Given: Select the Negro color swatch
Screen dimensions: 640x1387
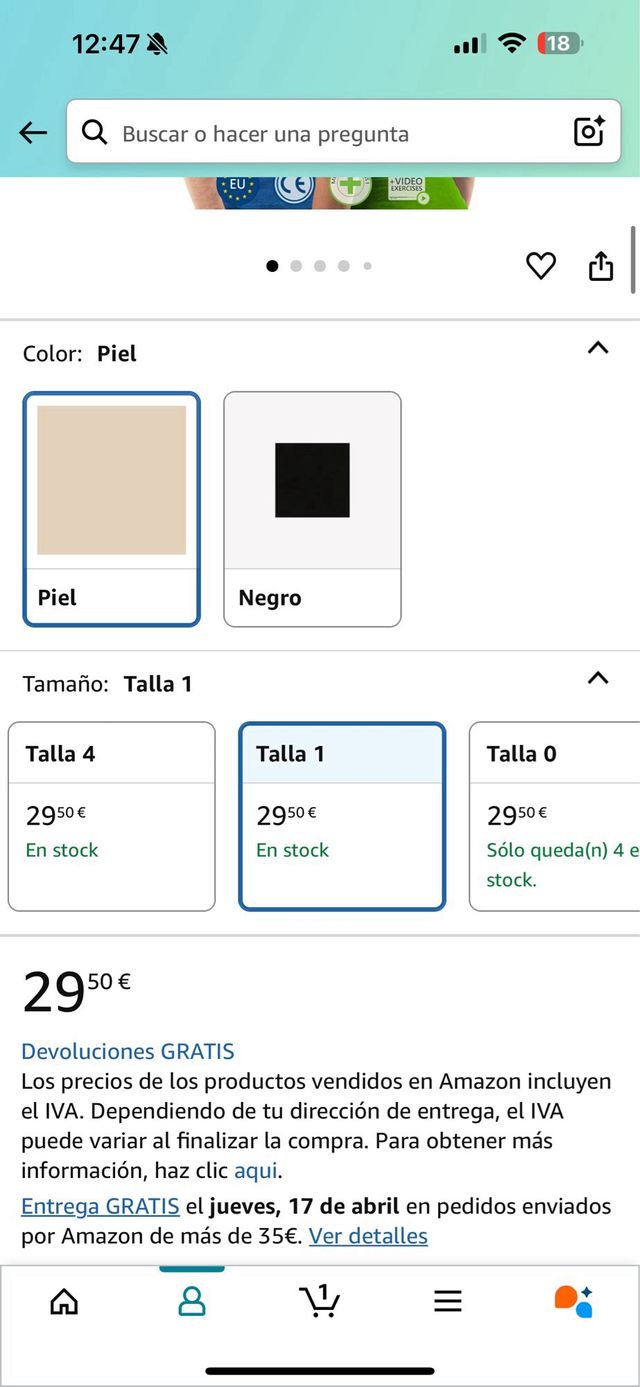Looking at the screenshot, I should click(x=312, y=508).
